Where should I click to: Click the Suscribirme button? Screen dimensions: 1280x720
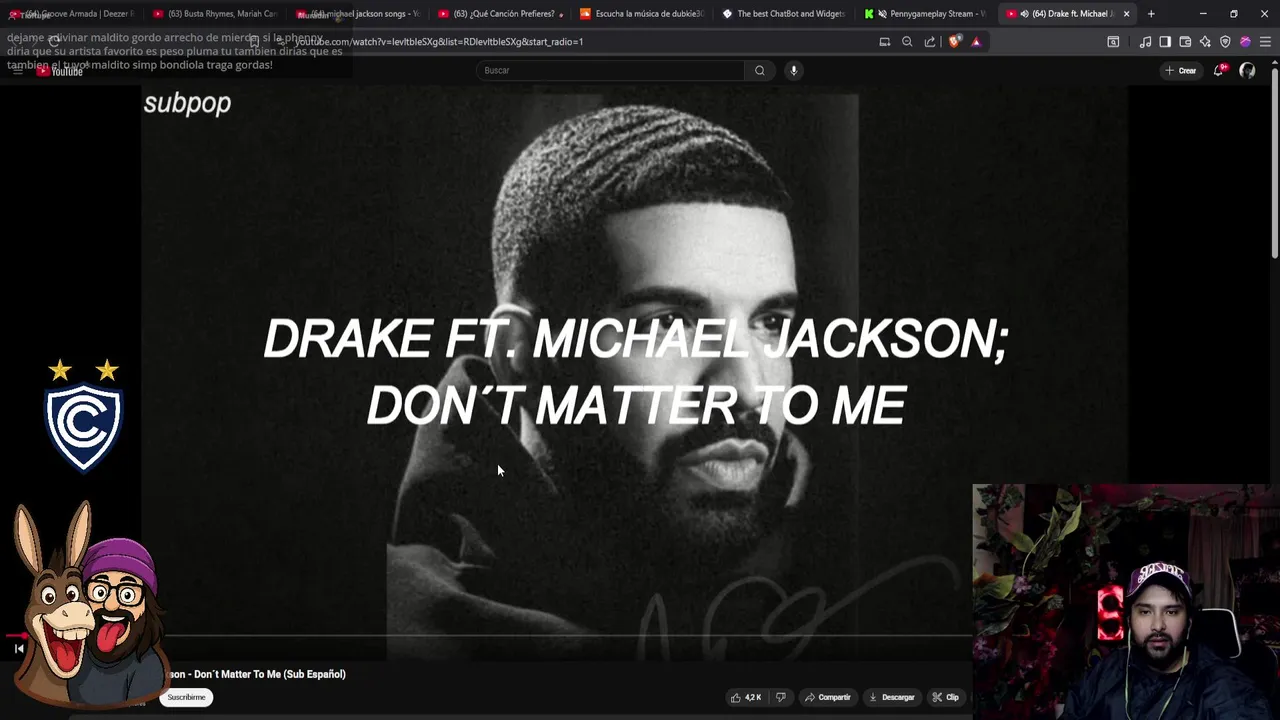(186, 697)
